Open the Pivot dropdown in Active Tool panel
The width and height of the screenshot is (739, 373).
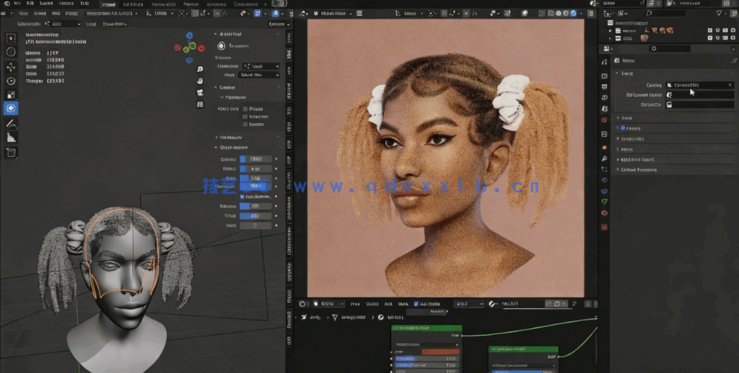[259, 75]
